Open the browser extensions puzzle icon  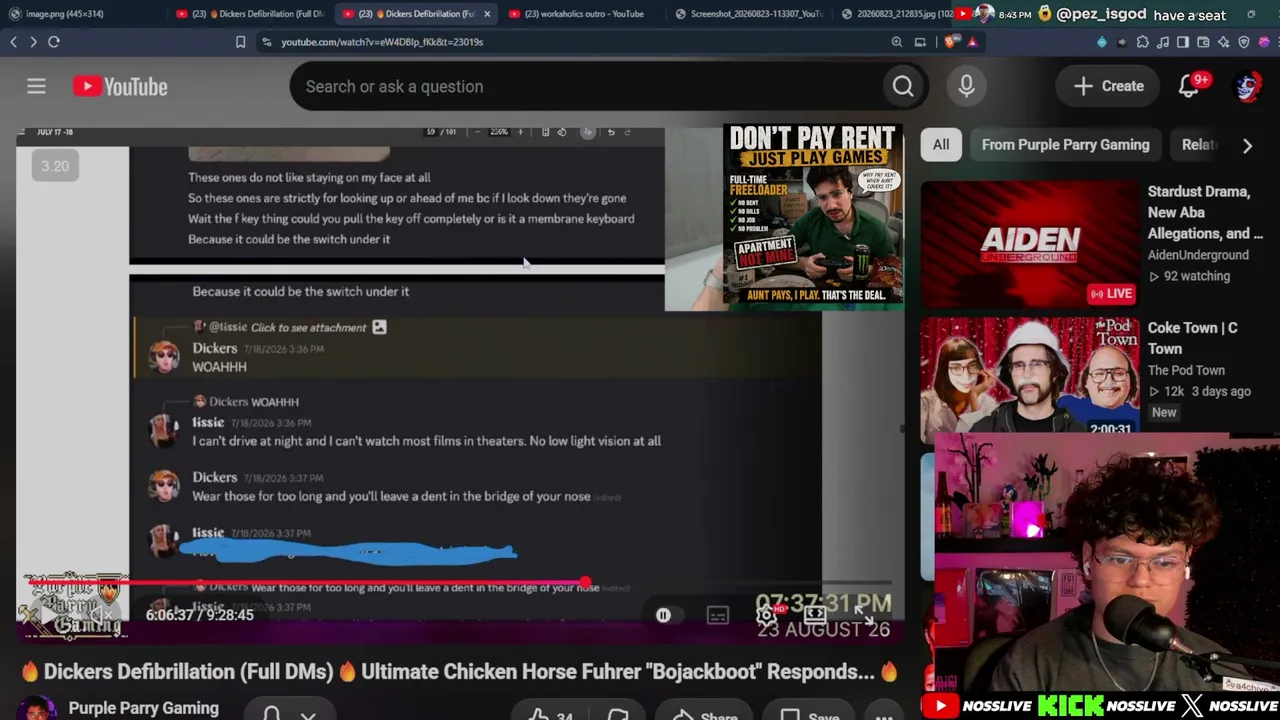click(1142, 42)
